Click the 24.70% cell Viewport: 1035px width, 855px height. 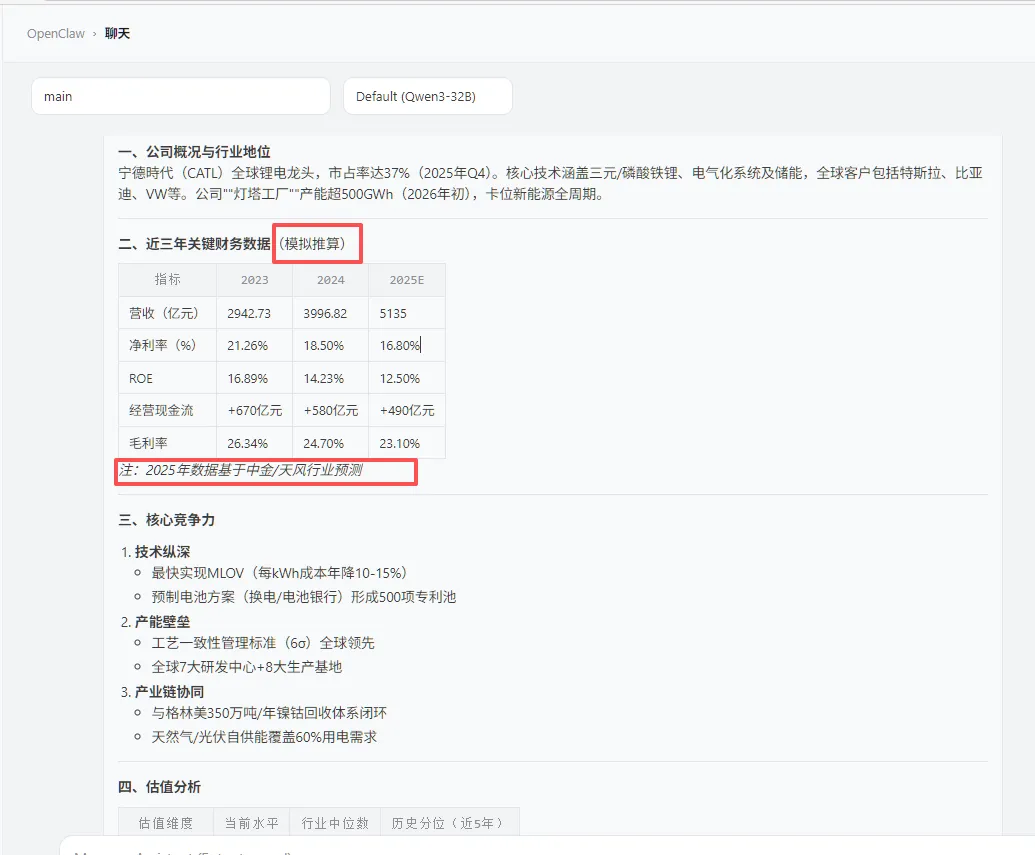click(x=330, y=443)
